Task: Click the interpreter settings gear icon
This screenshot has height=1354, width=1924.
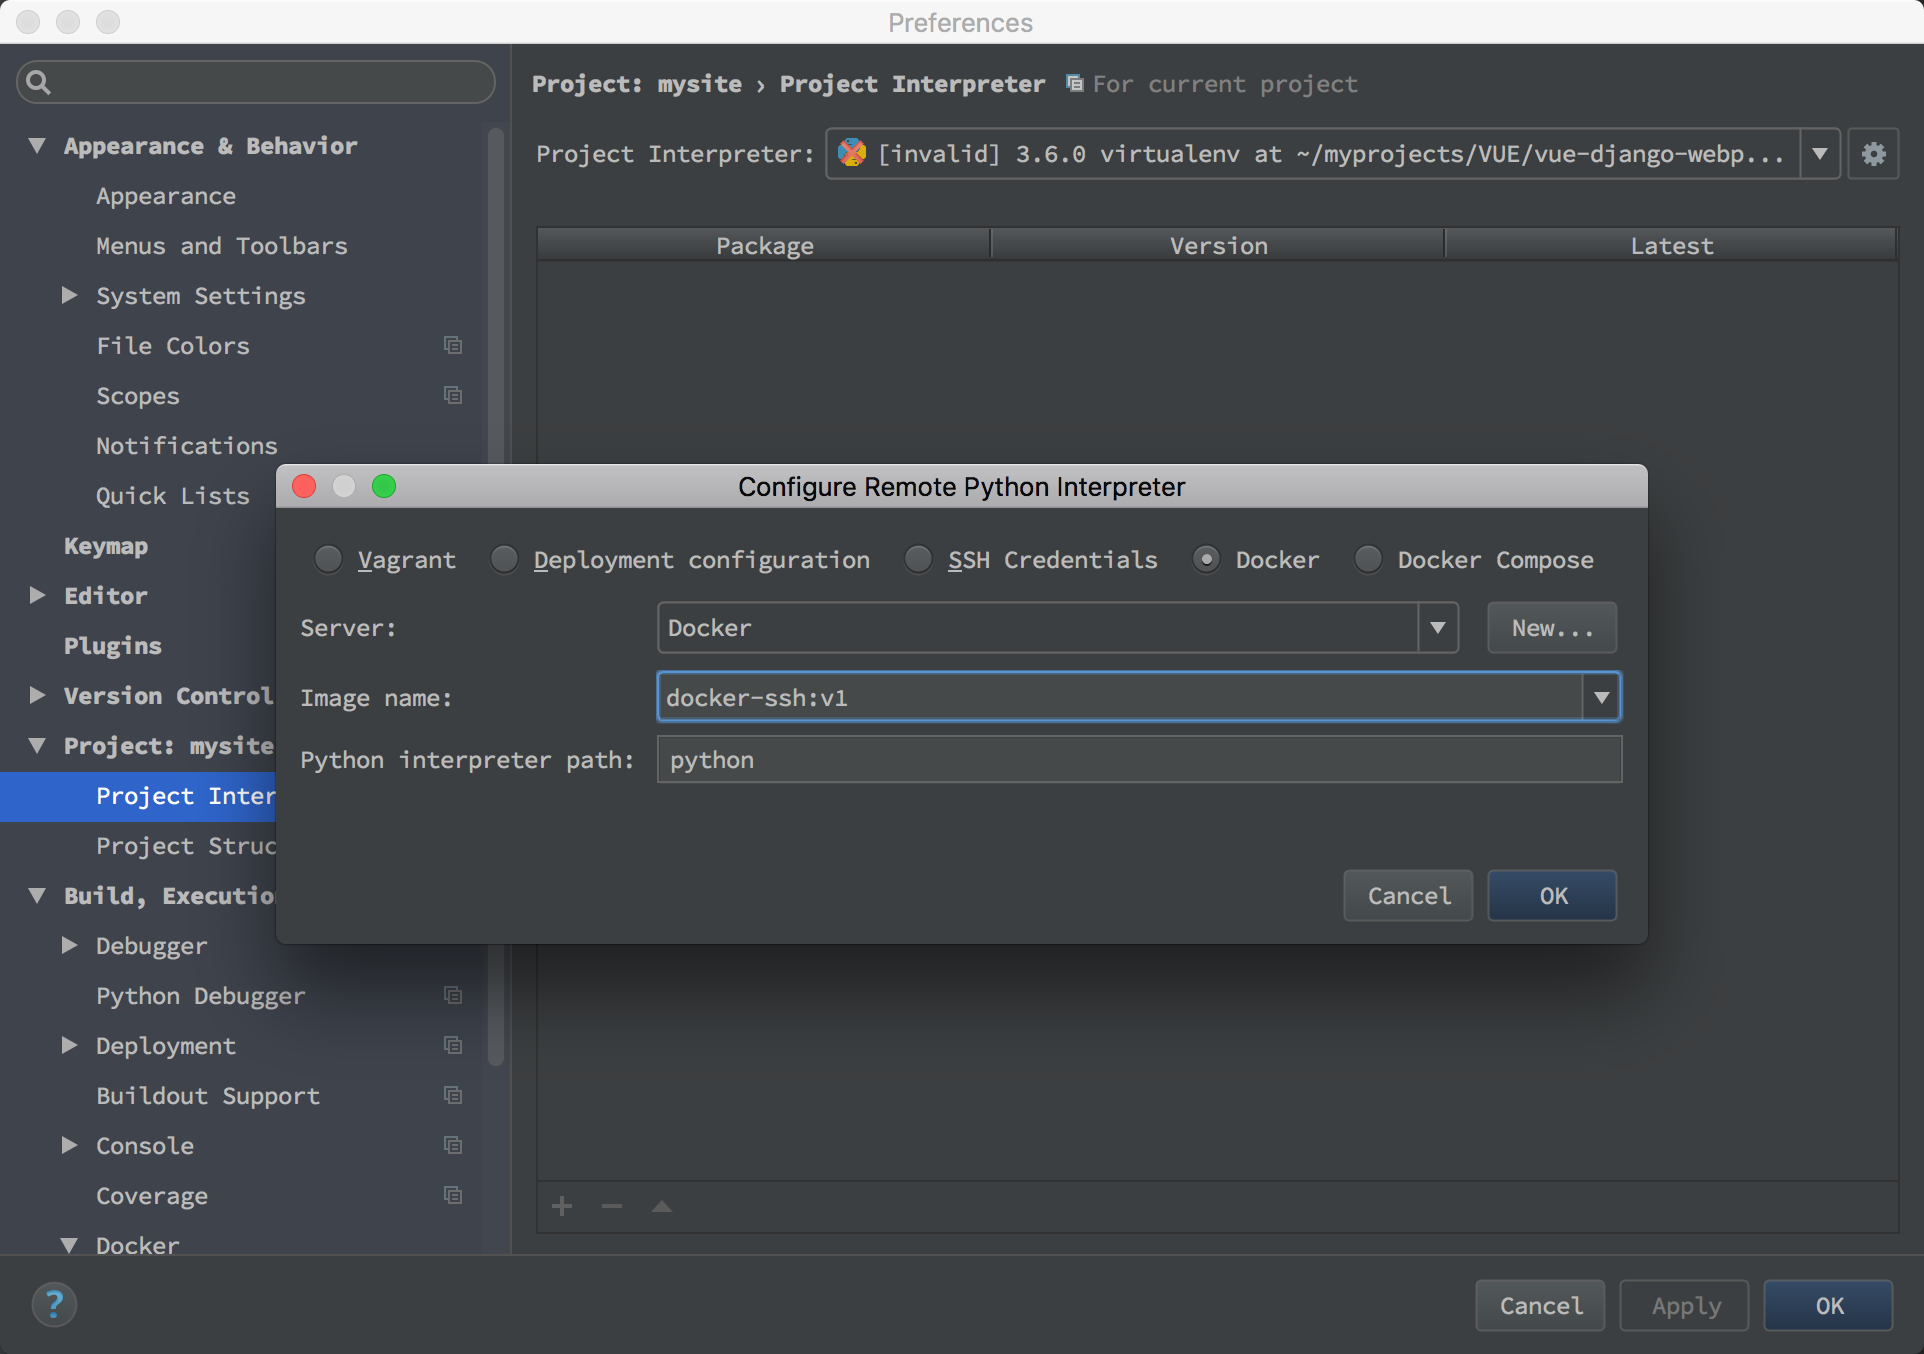Action: pos(1873,154)
